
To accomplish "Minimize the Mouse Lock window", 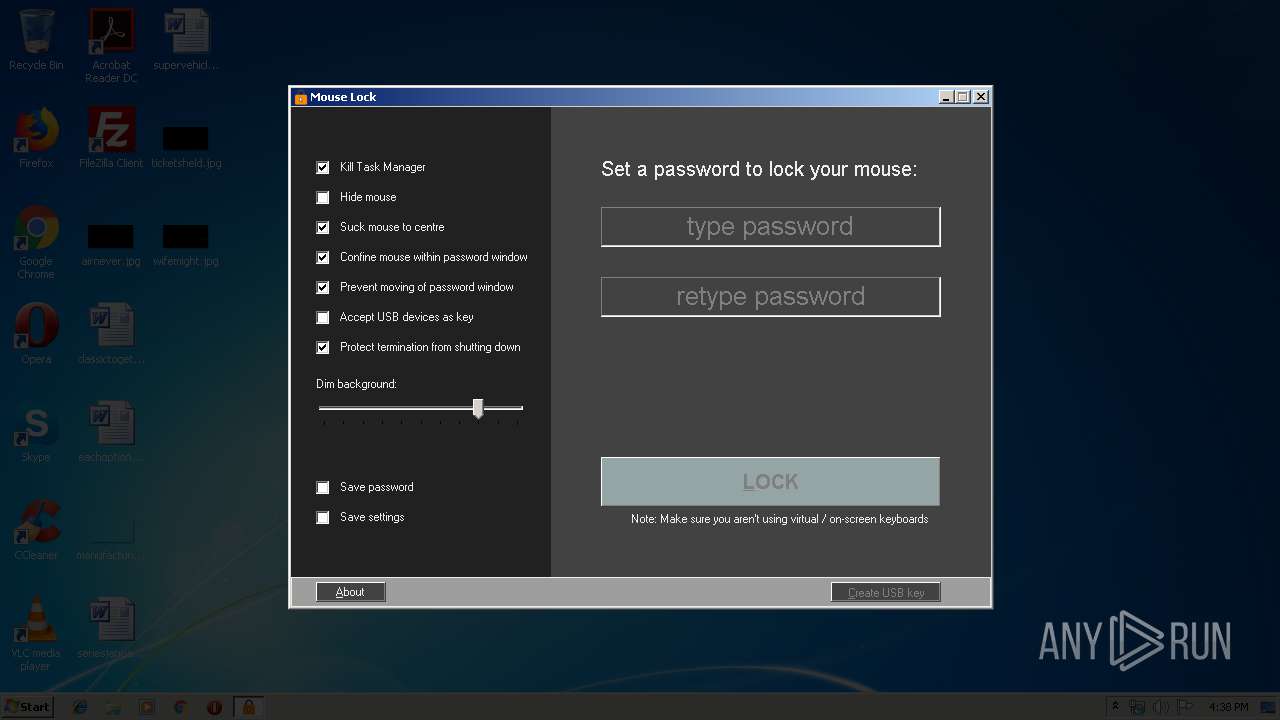I will point(946,97).
